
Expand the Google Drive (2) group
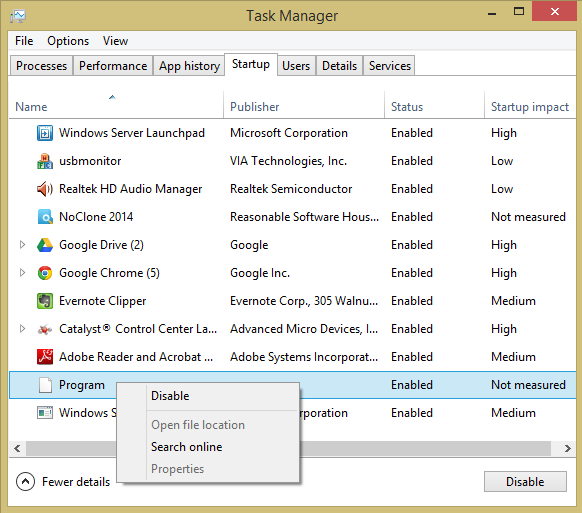22,245
